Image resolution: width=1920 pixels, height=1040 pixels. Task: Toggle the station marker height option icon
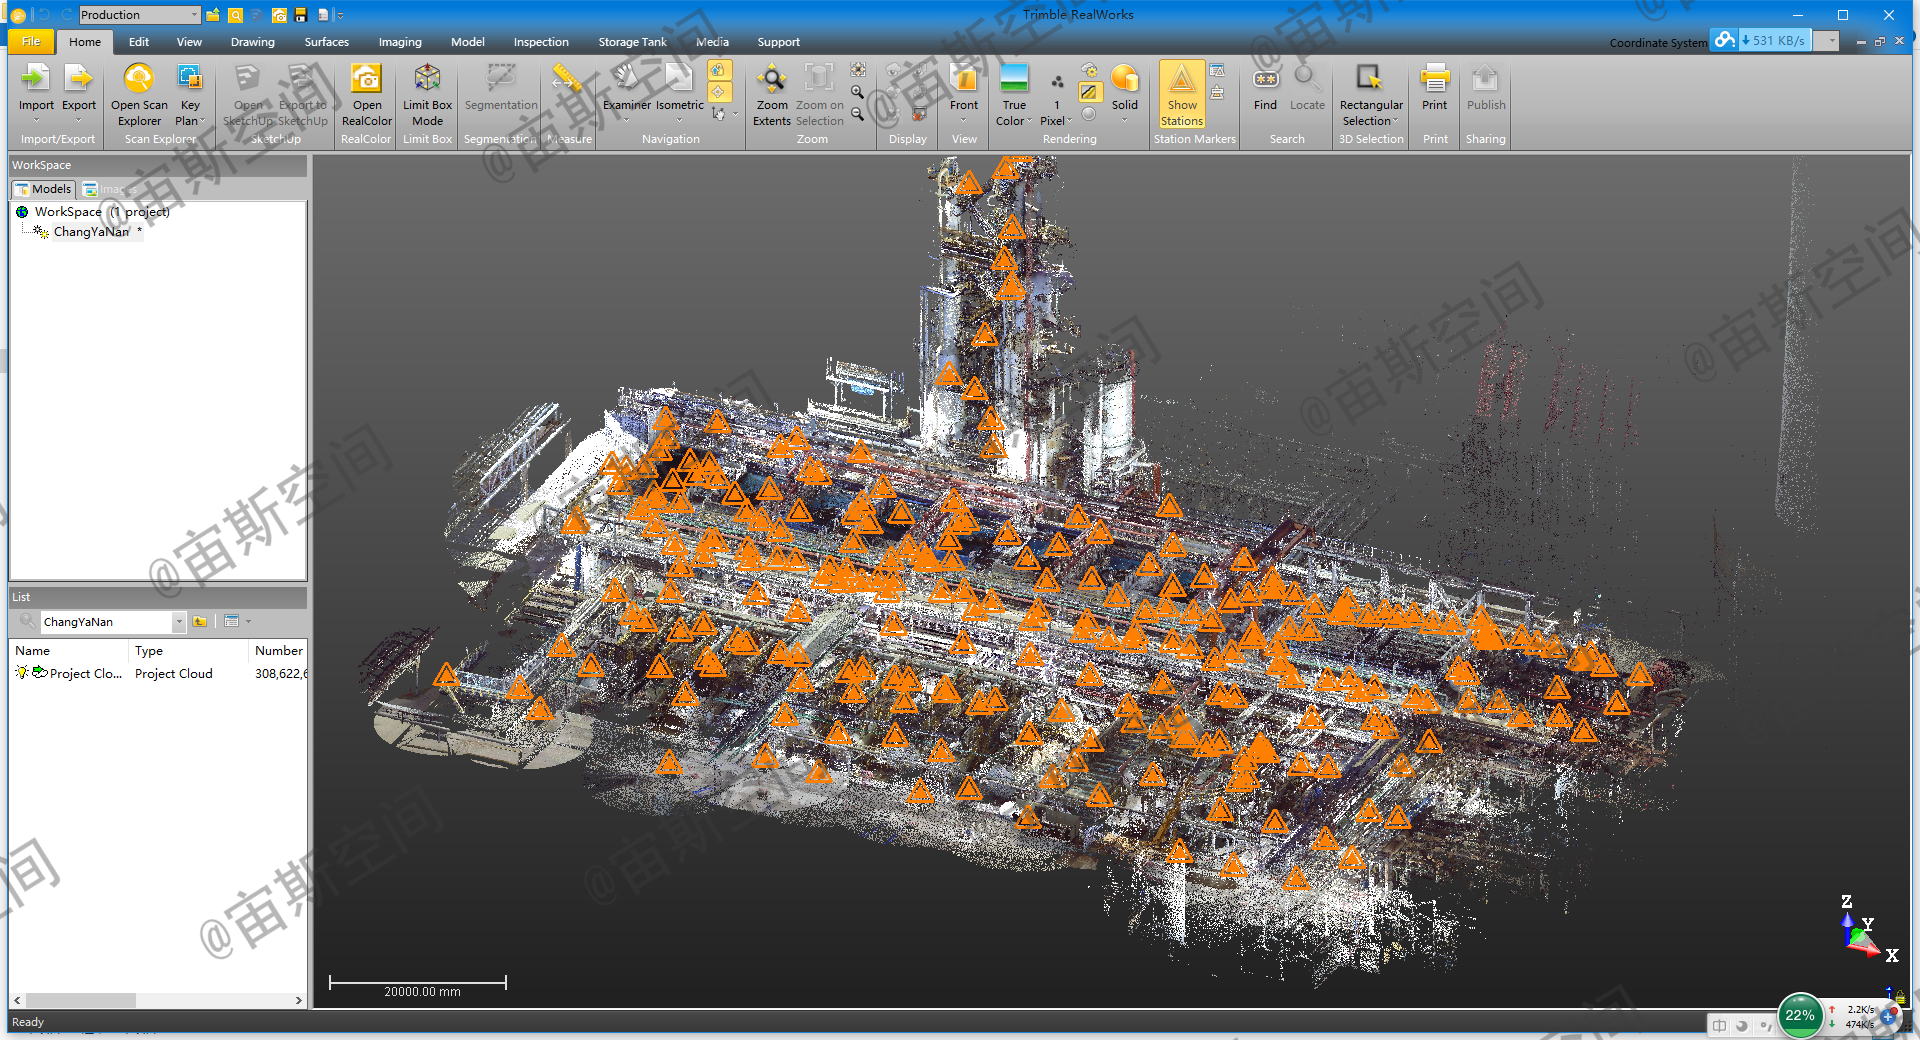tap(1217, 92)
